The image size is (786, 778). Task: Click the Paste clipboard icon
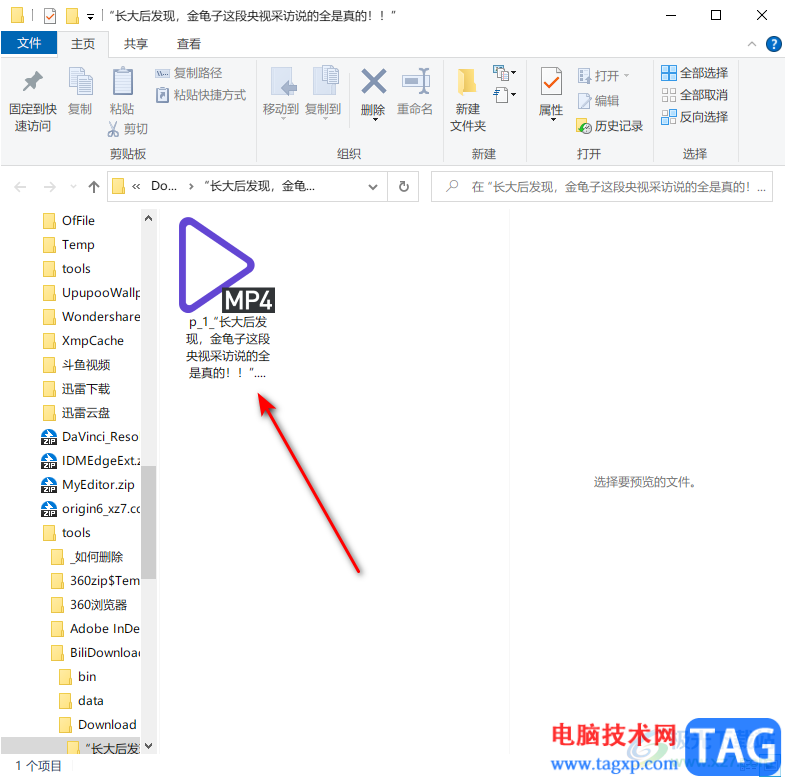click(x=122, y=81)
